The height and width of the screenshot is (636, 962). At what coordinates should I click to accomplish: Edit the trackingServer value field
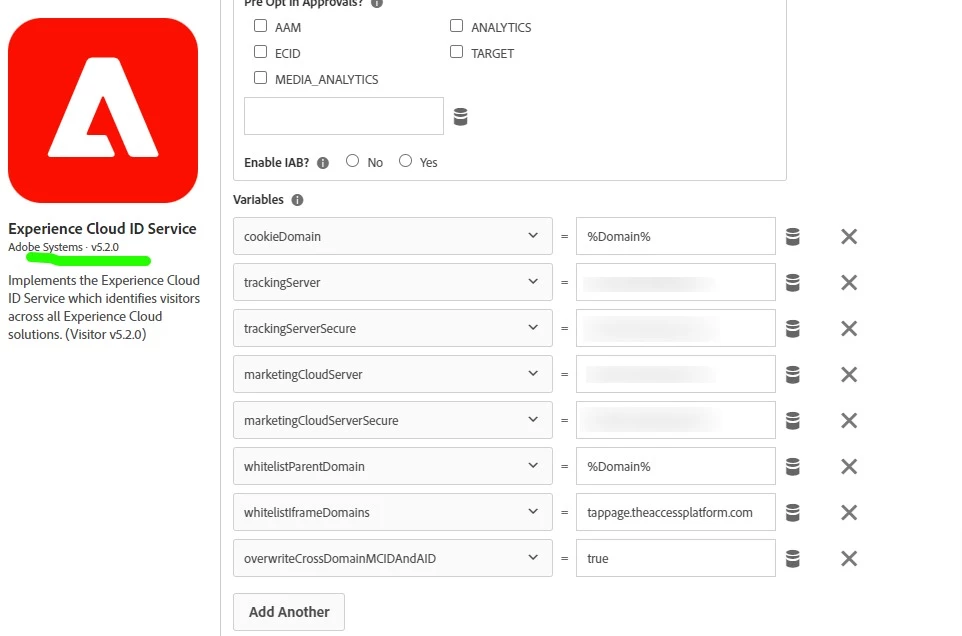[675, 282]
